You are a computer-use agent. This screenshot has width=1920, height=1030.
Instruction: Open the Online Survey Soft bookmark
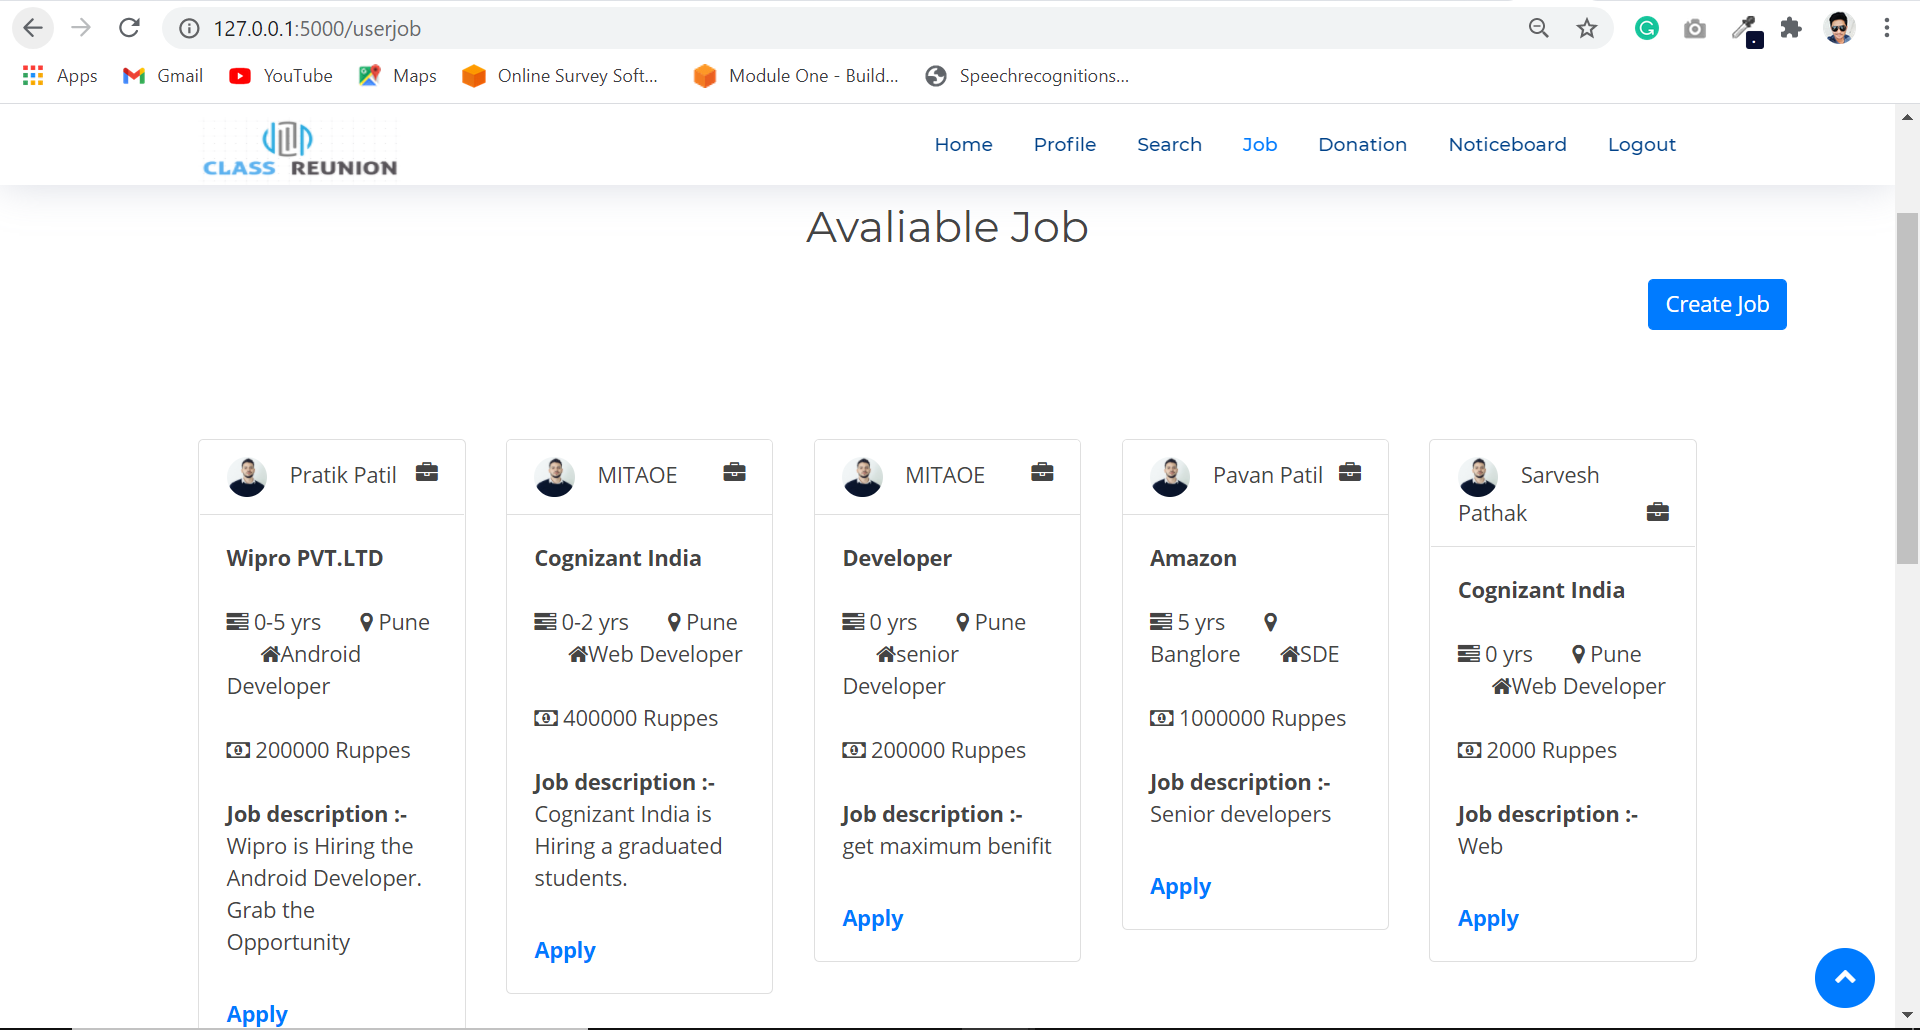click(x=560, y=76)
